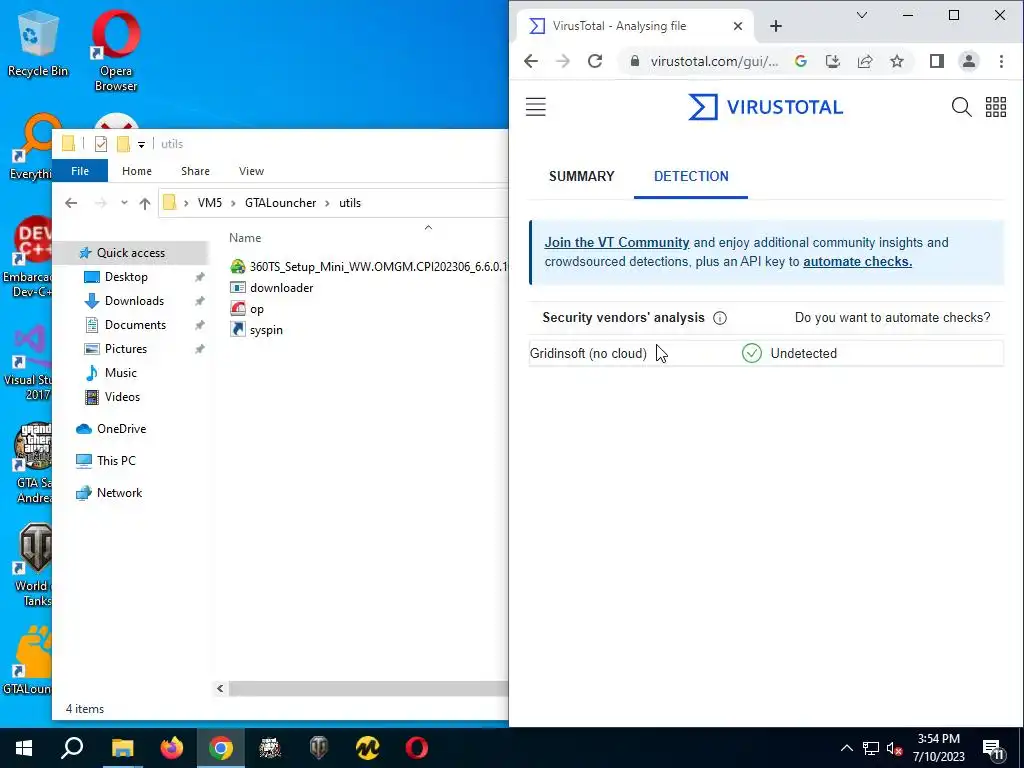
Task: Click the Explorer horizontal scrollbar track
Action: point(368,688)
